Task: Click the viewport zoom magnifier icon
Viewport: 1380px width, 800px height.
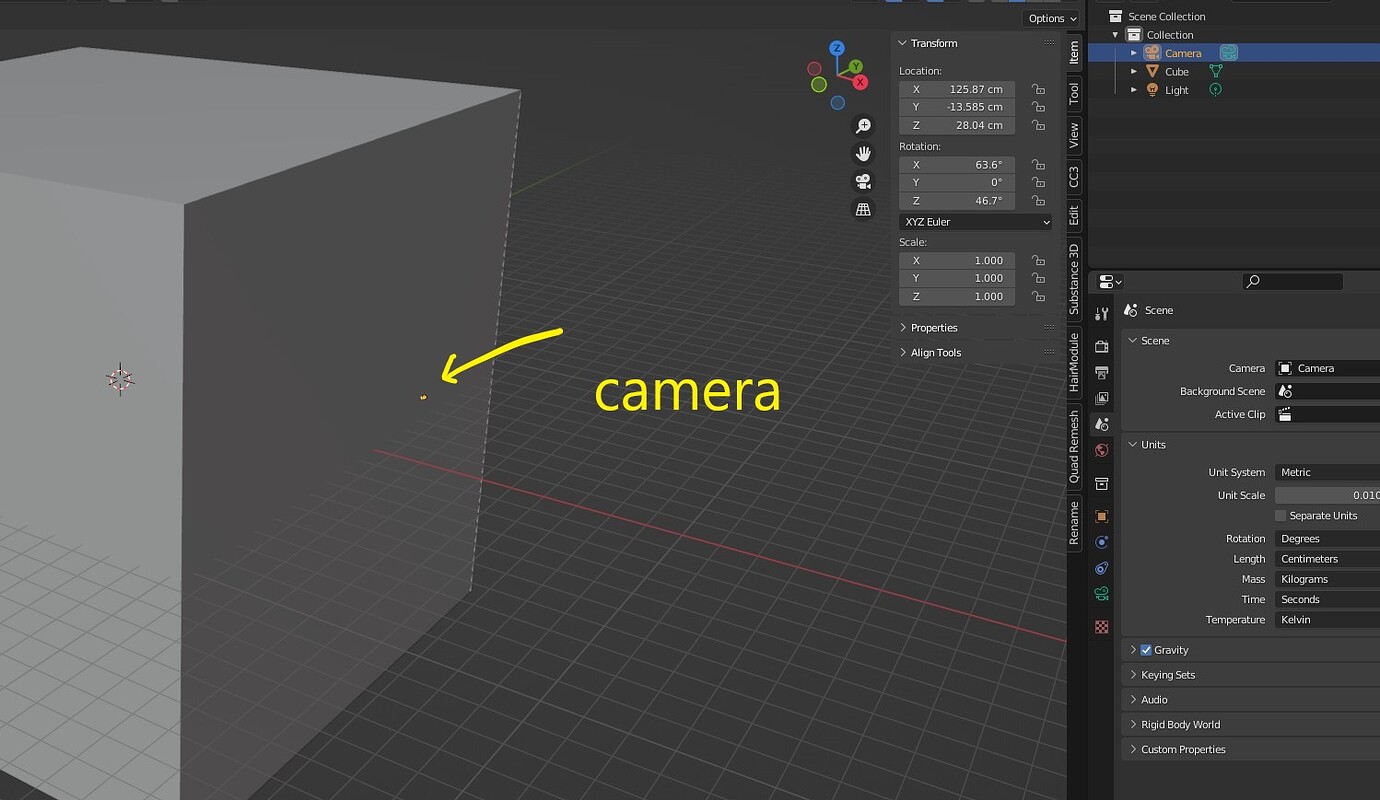Action: point(862,126)
